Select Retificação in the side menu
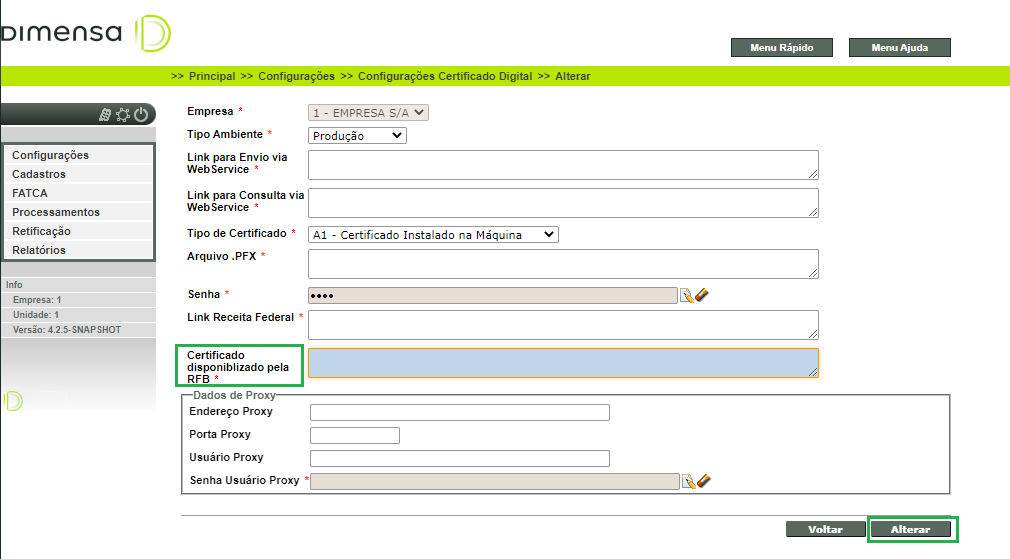1010x559 pixels. 79,231
